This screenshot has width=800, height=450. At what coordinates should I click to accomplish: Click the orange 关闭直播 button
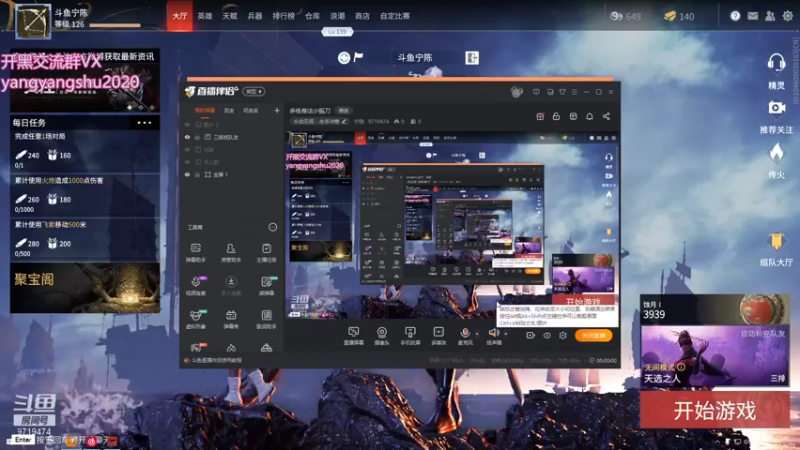point(593,335)
